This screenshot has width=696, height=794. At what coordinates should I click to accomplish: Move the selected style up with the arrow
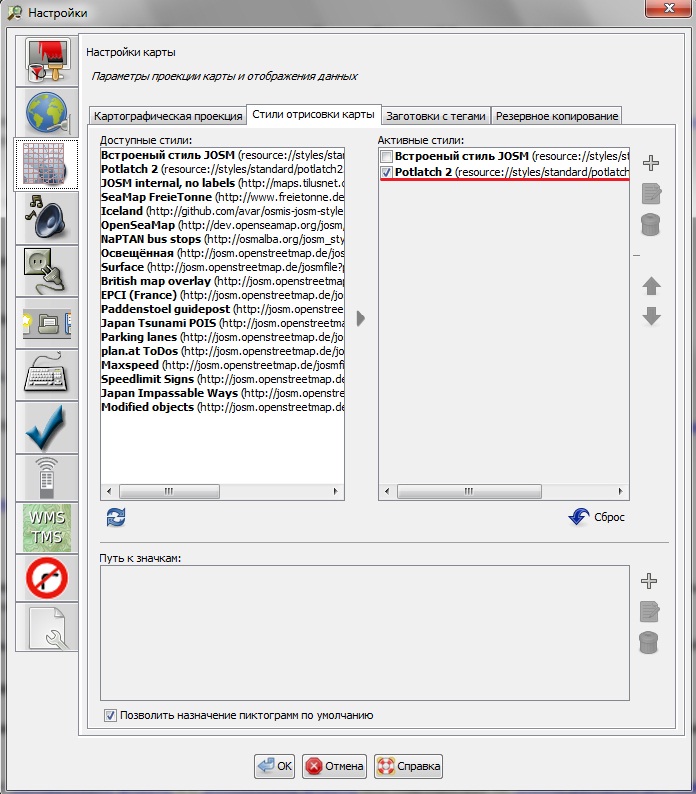tap(651, 286)
